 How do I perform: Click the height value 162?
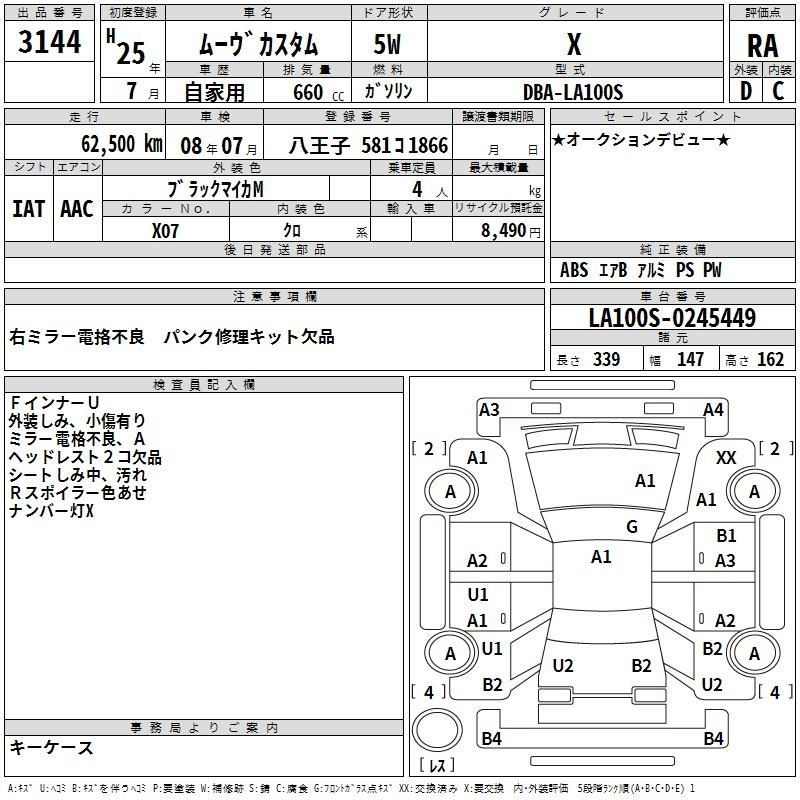(770, 359)
